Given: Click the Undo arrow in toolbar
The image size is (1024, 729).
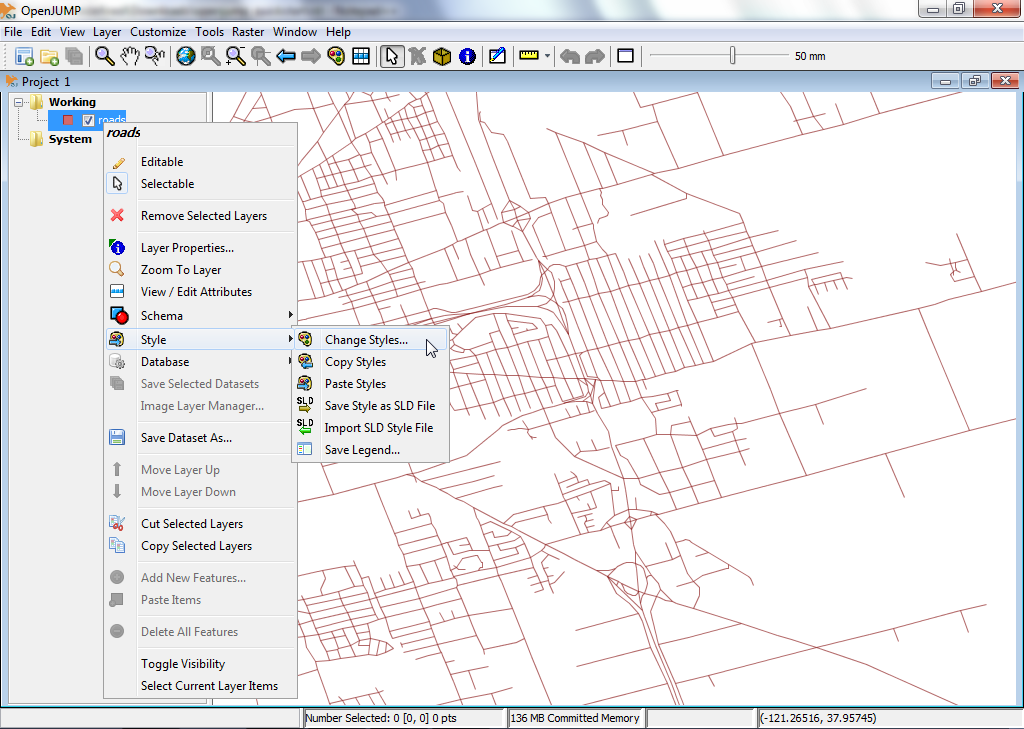Looking at the screenshot, I should pos(569,56).
